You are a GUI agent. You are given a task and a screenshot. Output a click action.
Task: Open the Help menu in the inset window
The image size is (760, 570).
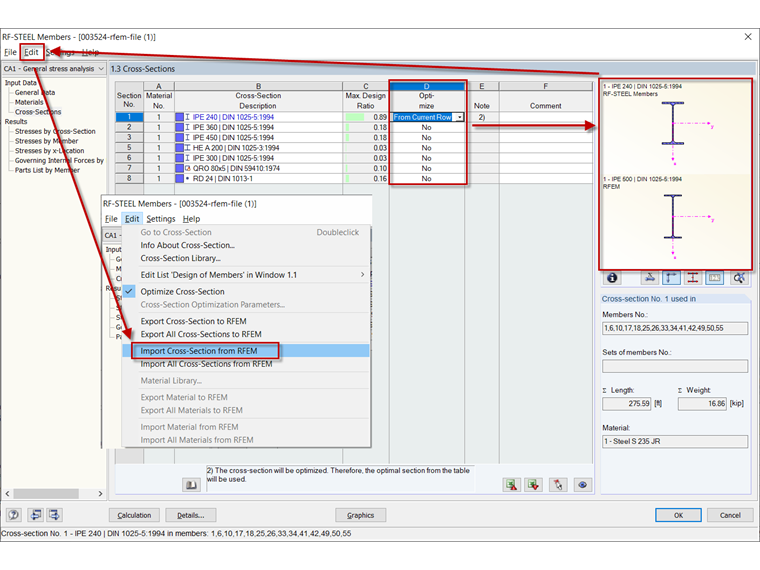[191, 219]
